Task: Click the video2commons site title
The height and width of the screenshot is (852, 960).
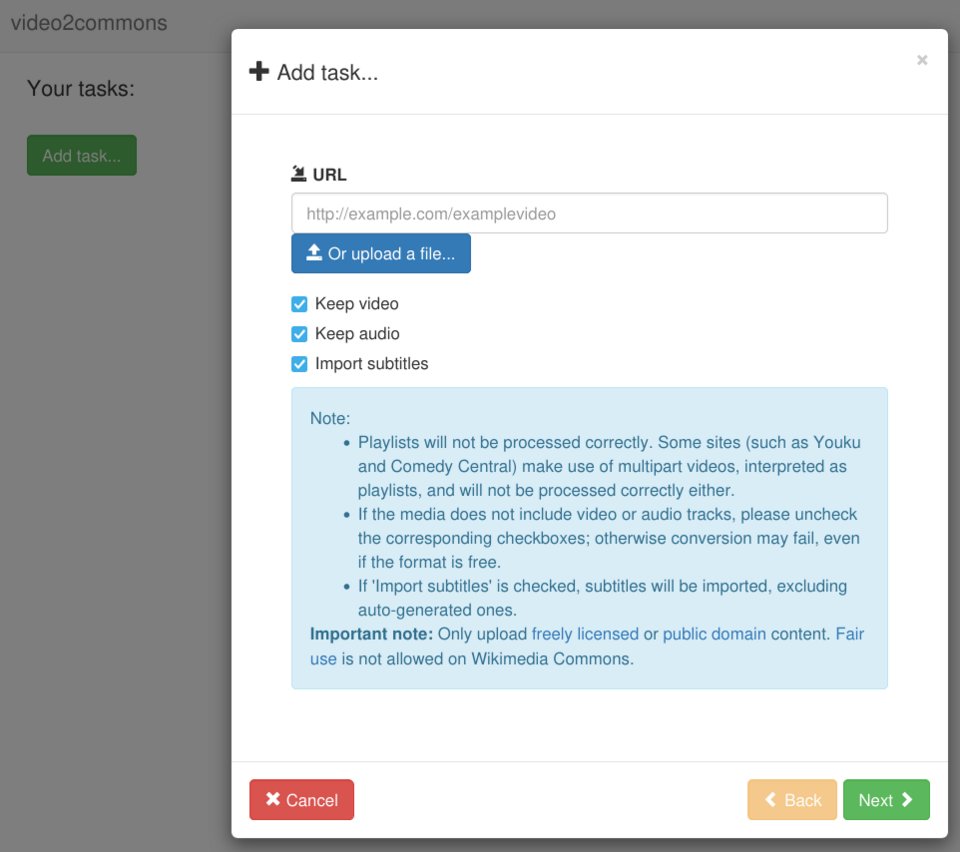Action: [89, 23]
